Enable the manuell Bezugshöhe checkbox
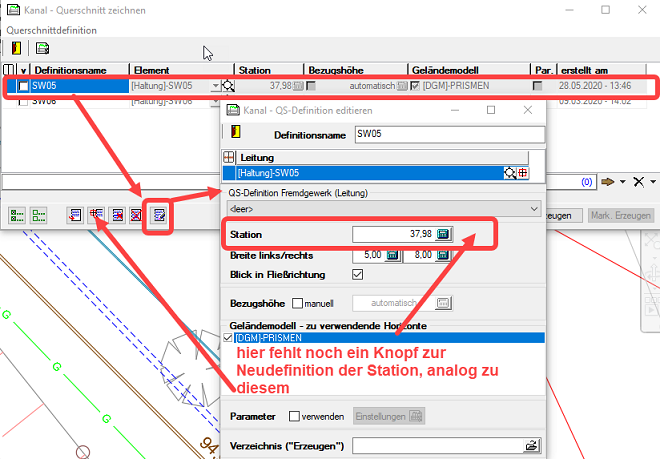 [296, 303]
